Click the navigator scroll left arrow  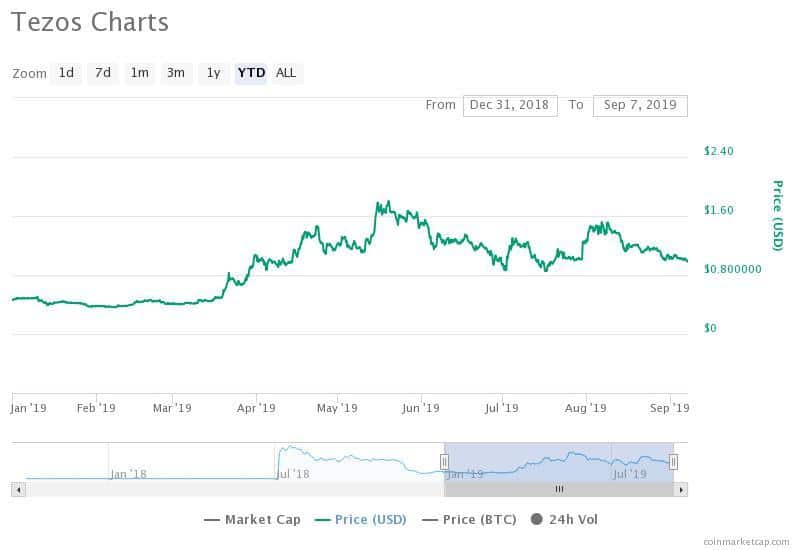pyautogui.click(x=17, y=489)
